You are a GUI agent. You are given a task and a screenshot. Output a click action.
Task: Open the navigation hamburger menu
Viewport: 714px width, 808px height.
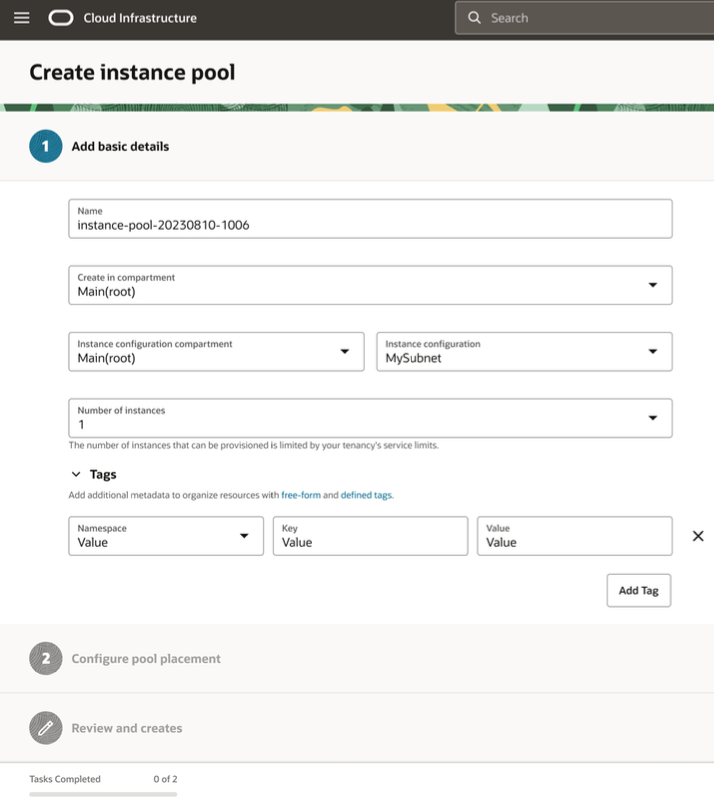[21, 17]
